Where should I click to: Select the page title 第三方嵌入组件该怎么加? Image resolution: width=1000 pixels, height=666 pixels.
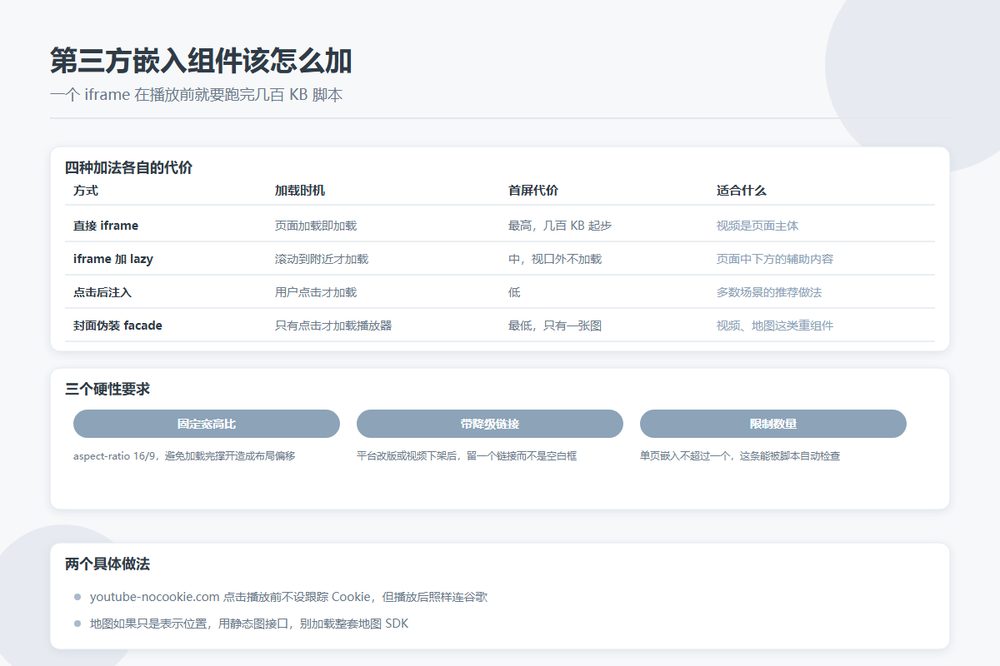(201, 61)
